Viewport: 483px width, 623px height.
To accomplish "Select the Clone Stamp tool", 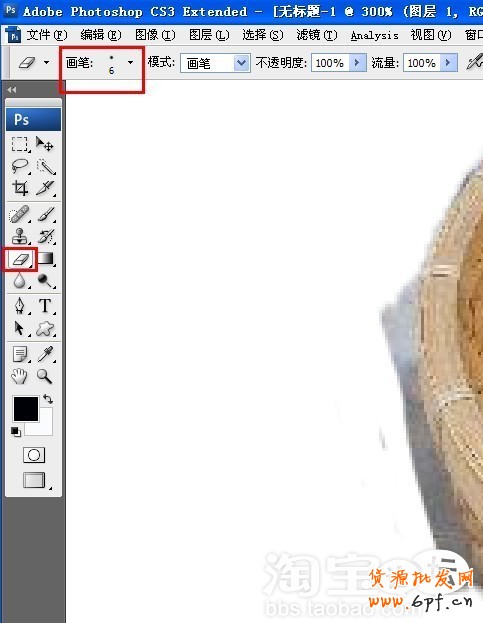I will 20,236.
